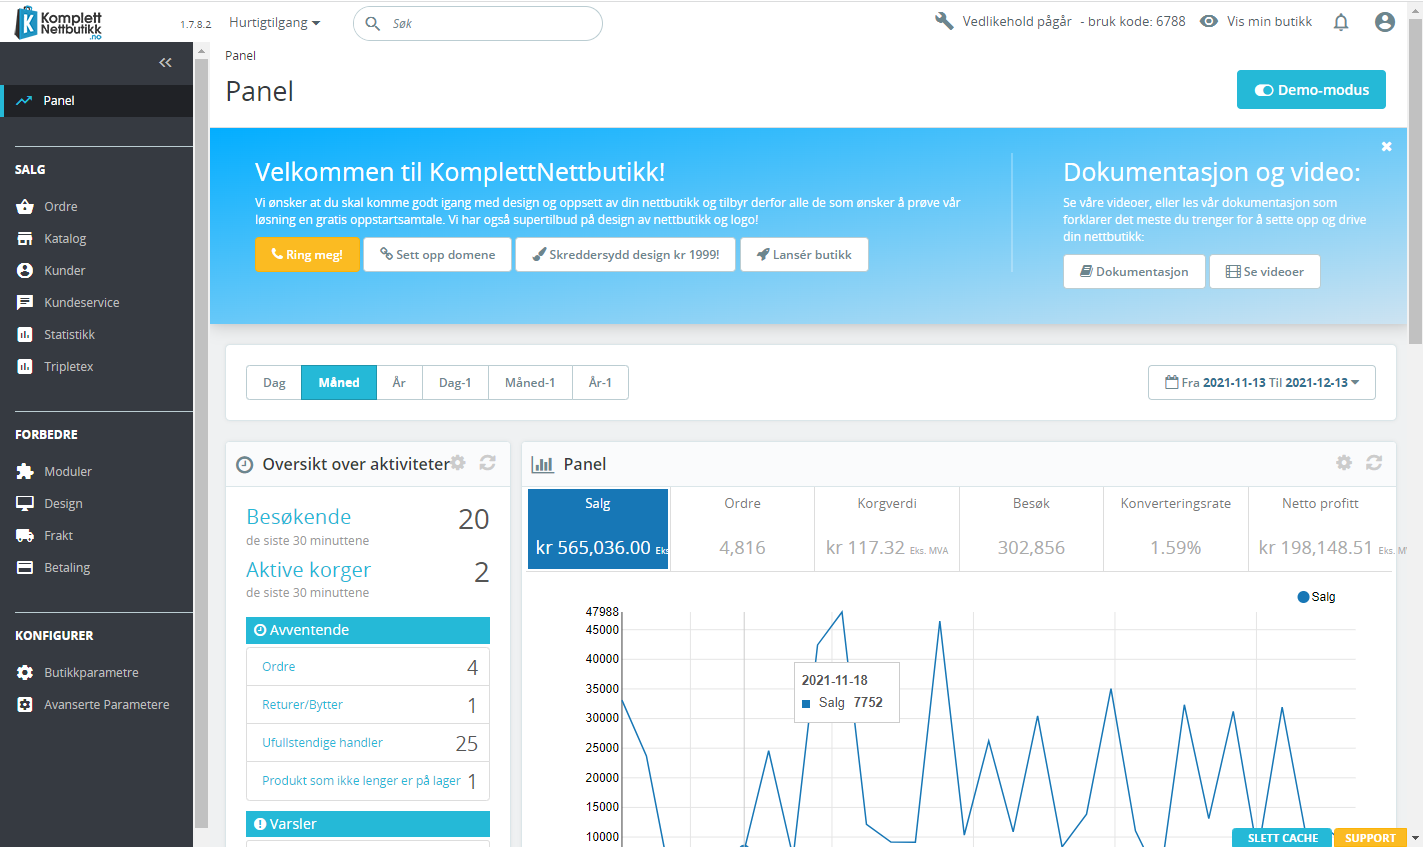Click the Betaling credit card icon

(x=25, y=568)
